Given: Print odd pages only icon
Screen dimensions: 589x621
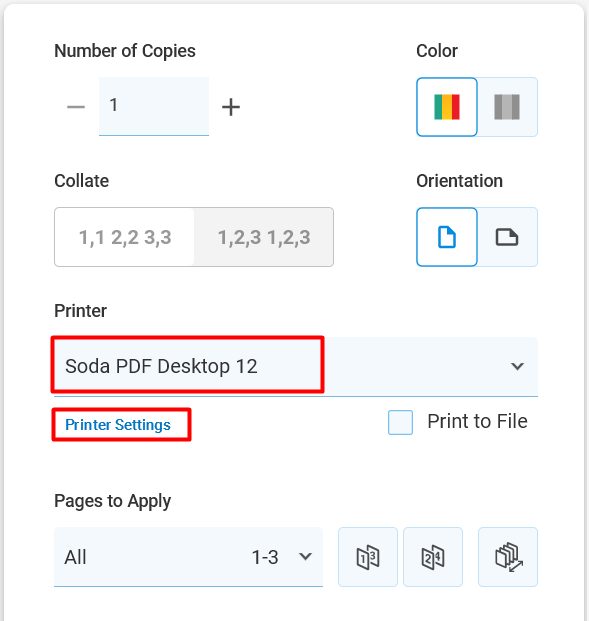Looking at the screenshot, I should pyautogui.click(x=368, y=557).
